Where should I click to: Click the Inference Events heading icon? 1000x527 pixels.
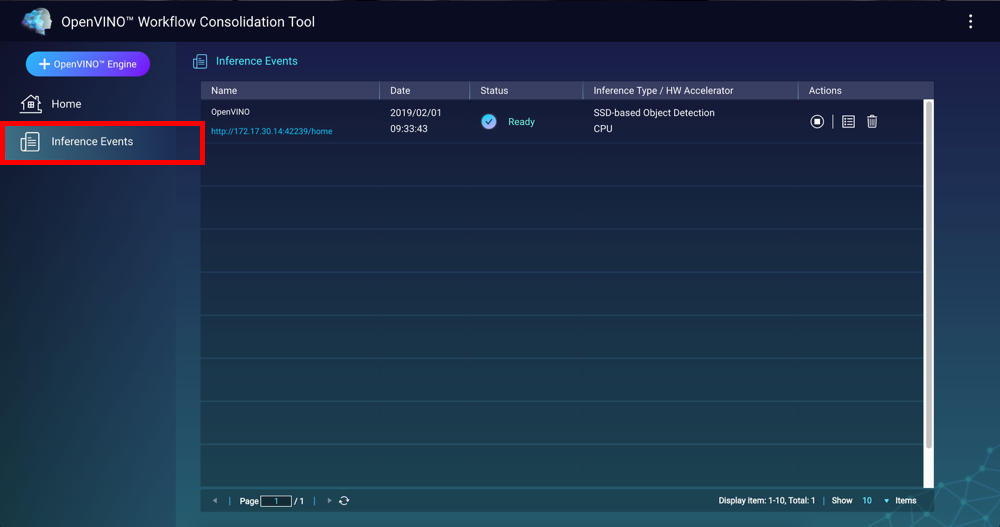tap(200, 62)
